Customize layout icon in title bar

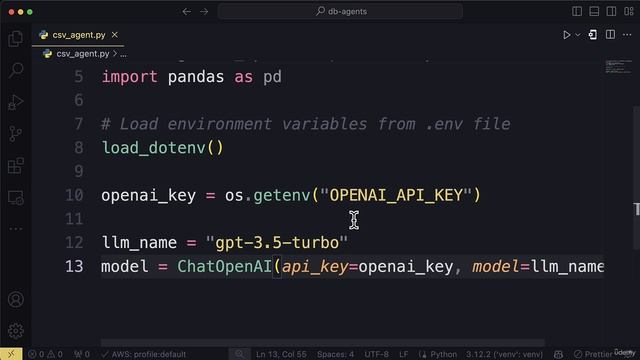click(x=629, y=11)
